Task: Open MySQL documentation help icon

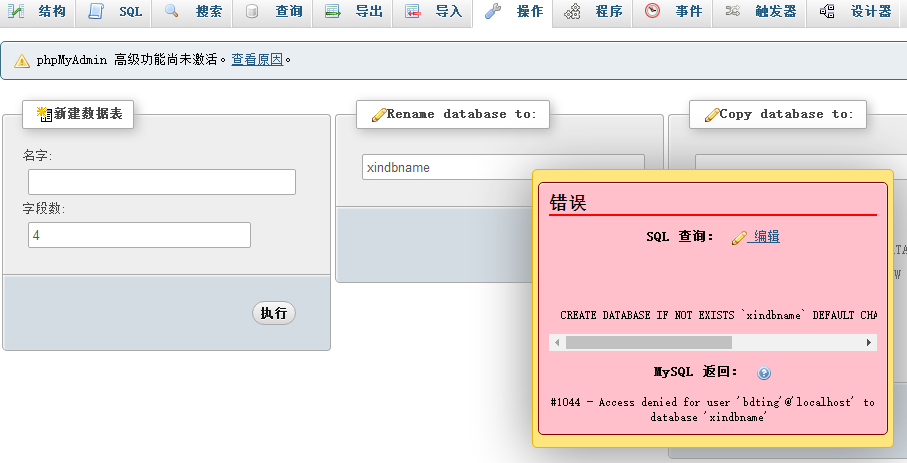Action: tap(764, 373)
